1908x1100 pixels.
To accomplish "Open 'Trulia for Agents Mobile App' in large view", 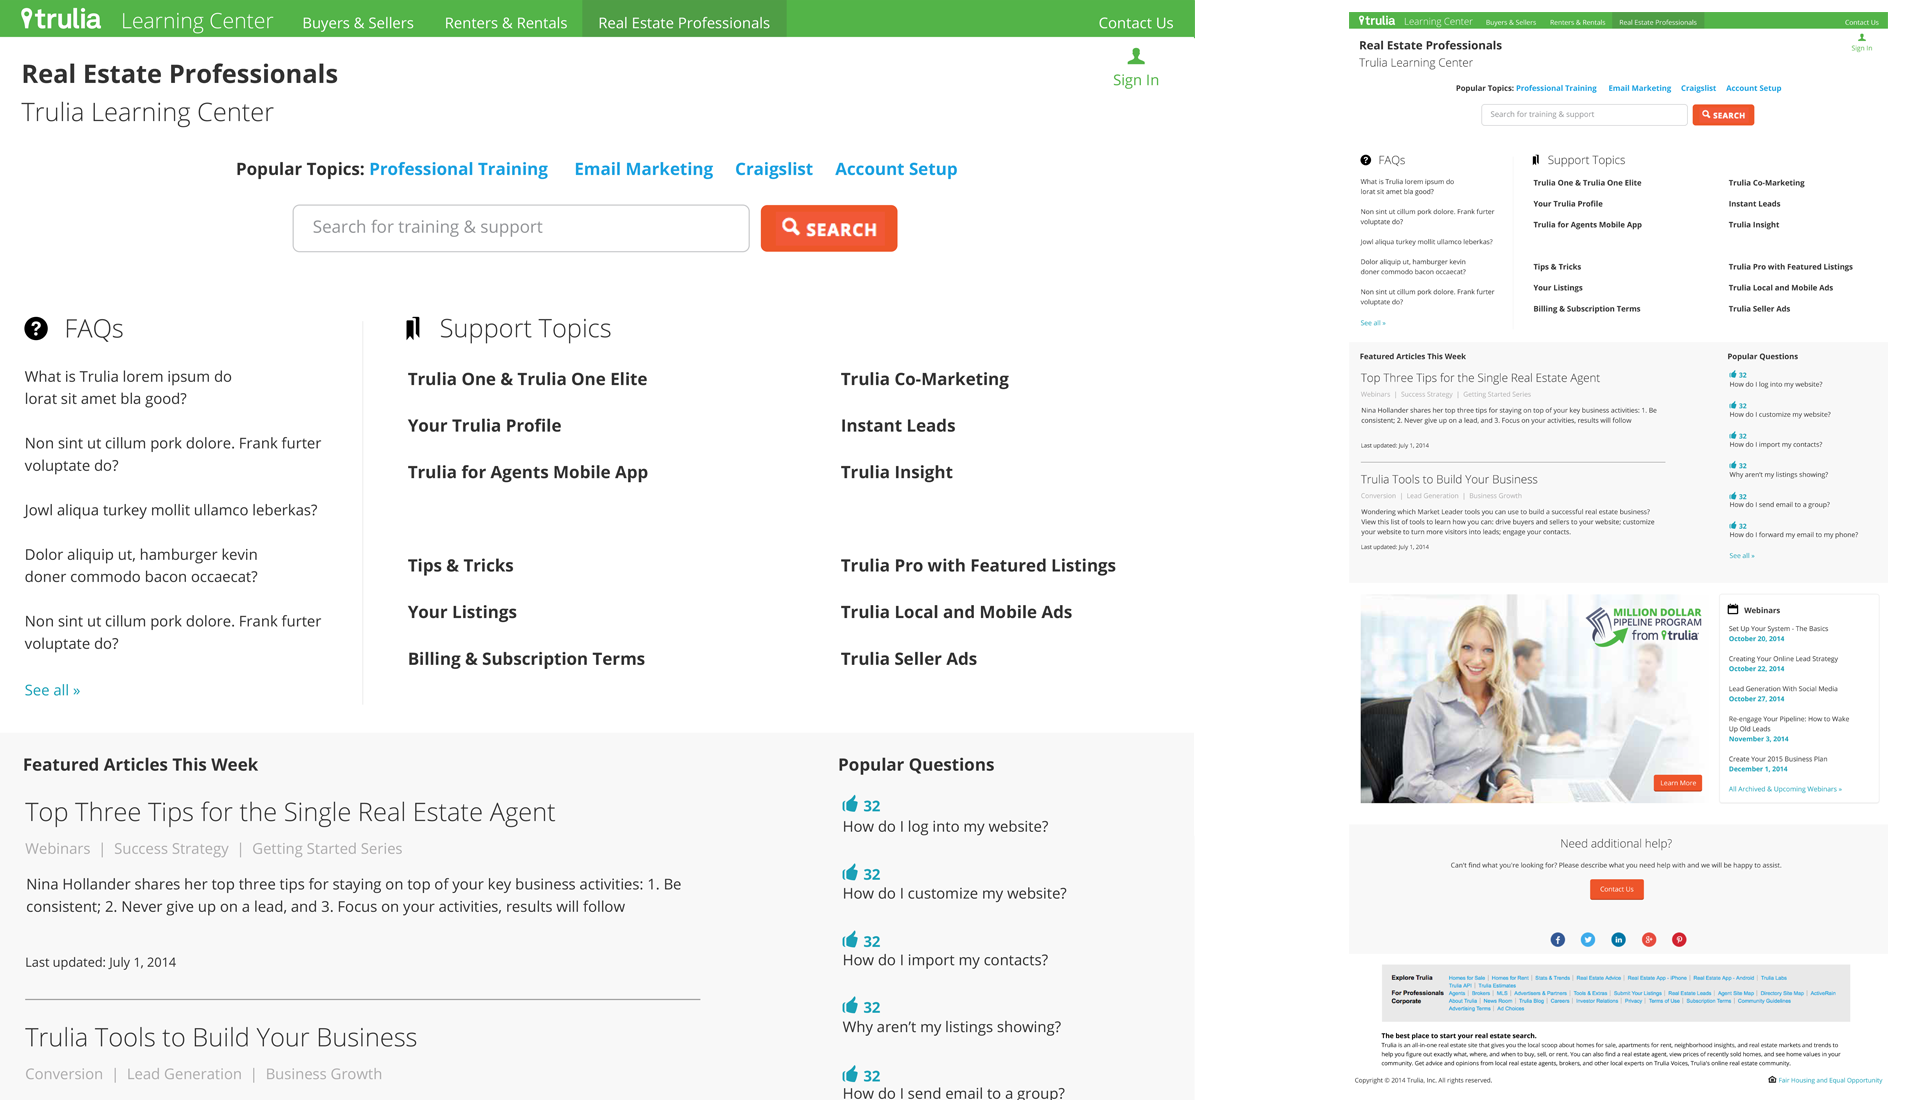I will [x=527, y=472].
